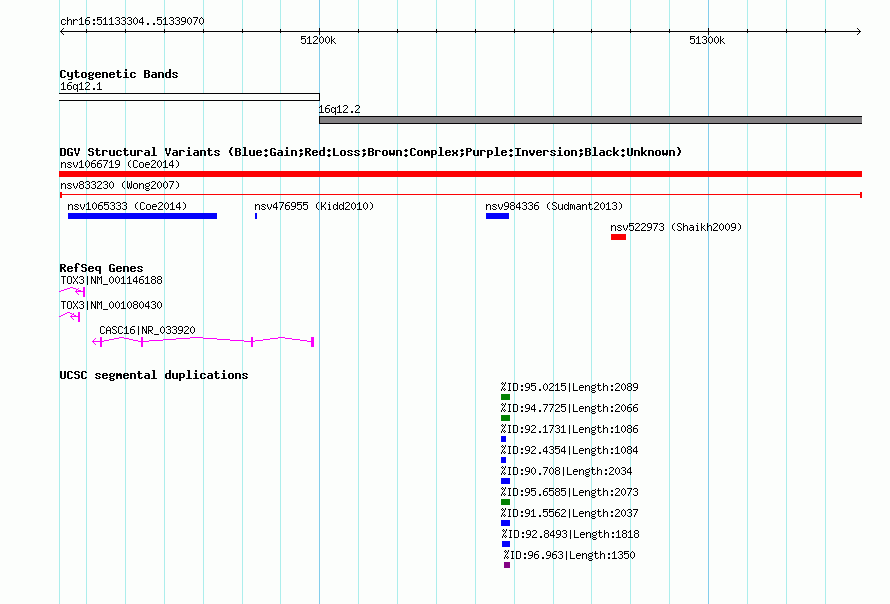Click the nsv1066719 (Coe2014) red loss bar
Screen dimensions: 890x604
pos(460,174)
